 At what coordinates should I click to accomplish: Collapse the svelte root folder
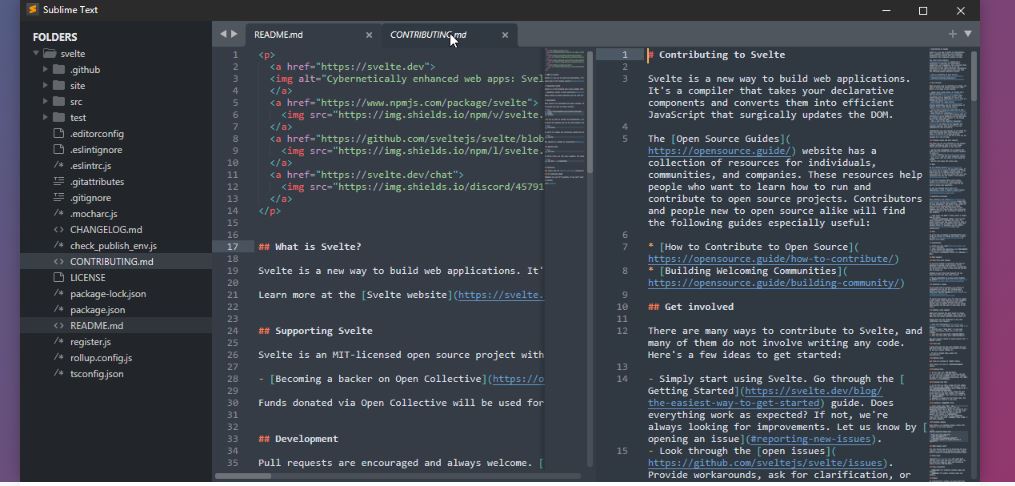coord(36,54)
